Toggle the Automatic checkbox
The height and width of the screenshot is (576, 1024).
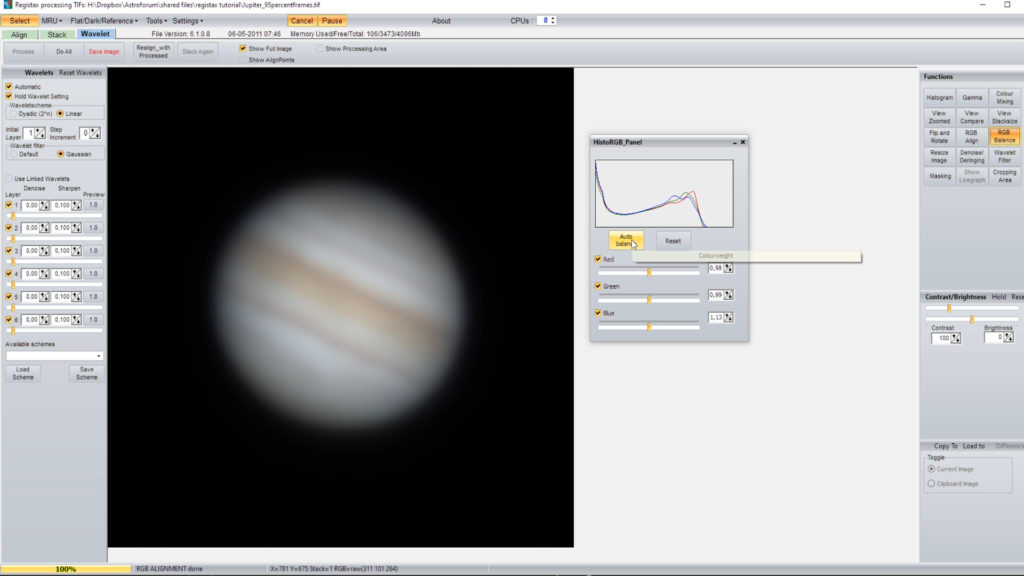pyautogui.click(x=9, y=86)
